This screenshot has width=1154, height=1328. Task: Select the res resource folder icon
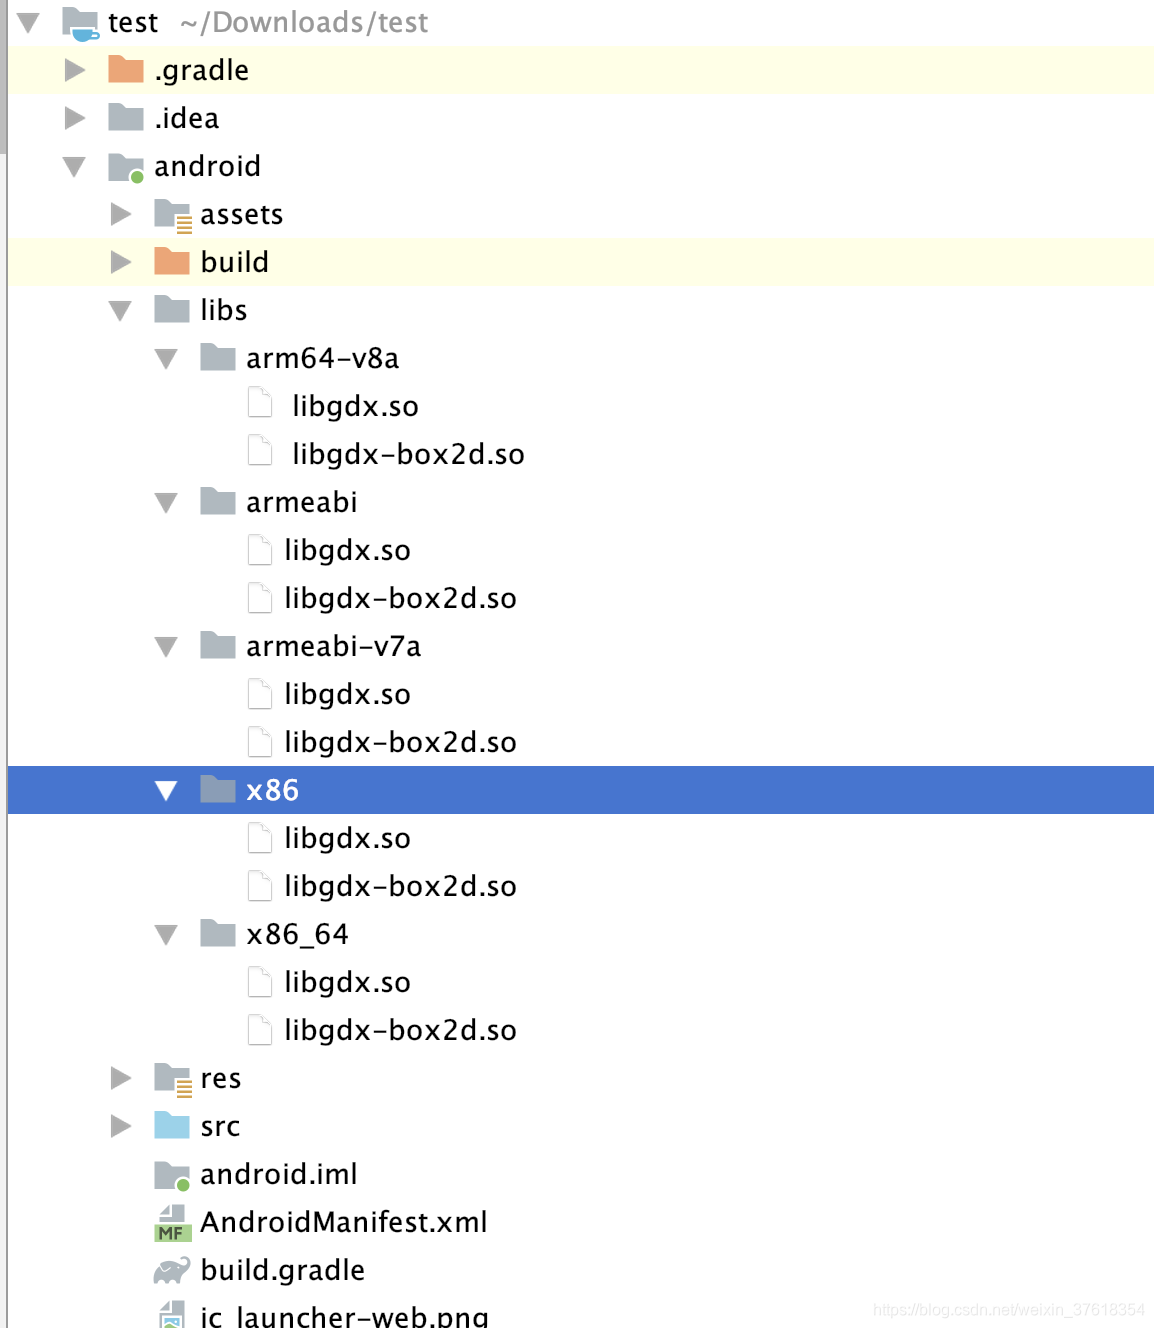pyautogui.click(x=171, y=1078)
